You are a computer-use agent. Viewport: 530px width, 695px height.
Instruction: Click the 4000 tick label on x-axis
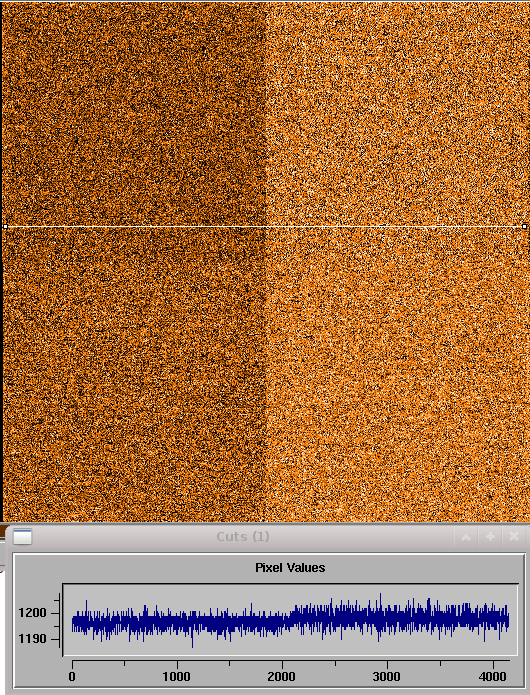tap(492, 676)
